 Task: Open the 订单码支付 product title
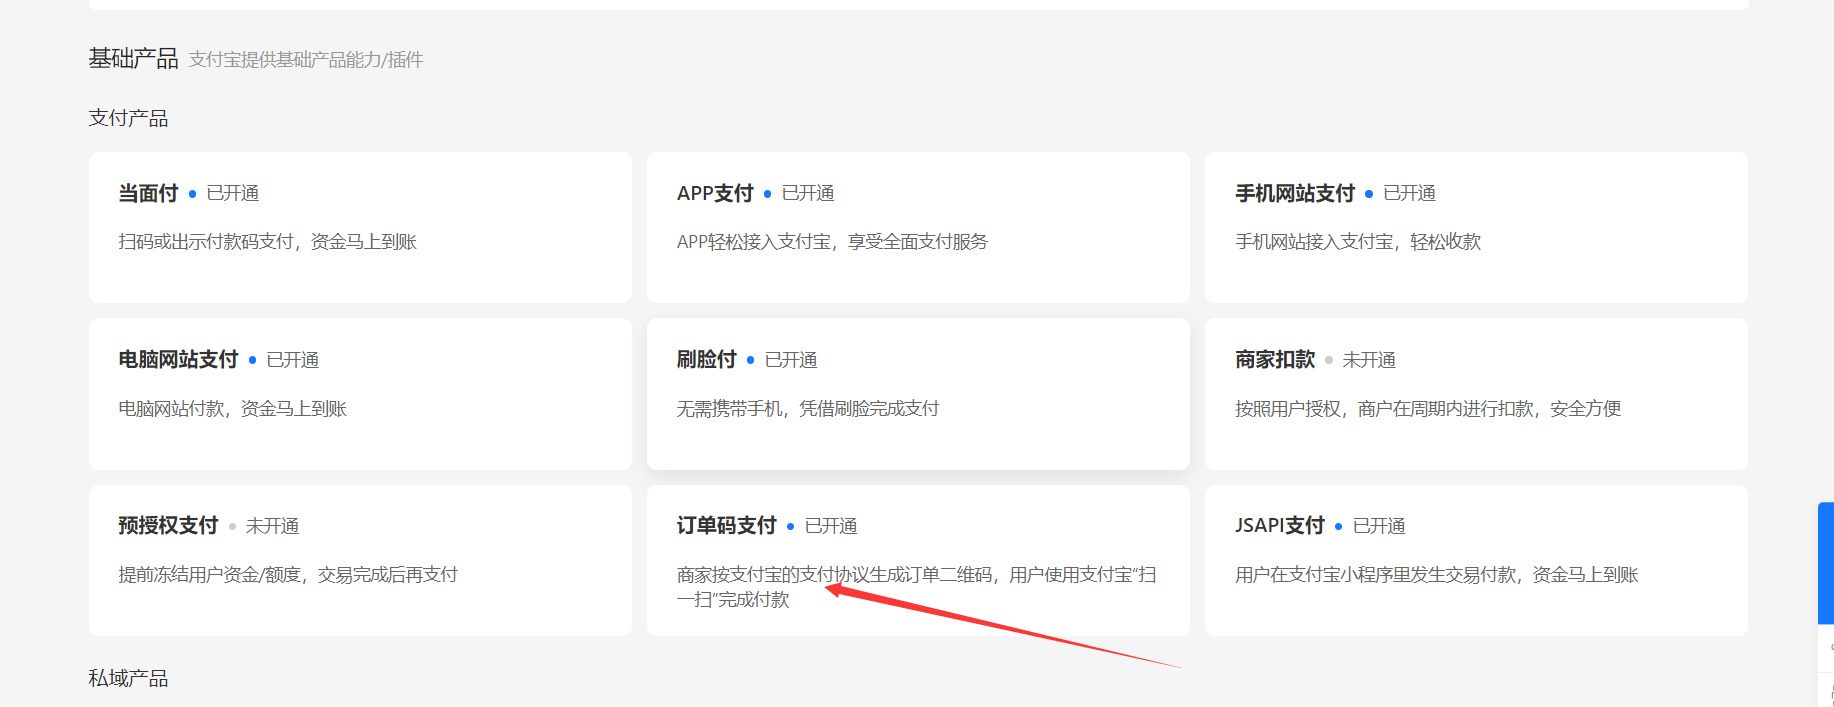tap(727, 525)
